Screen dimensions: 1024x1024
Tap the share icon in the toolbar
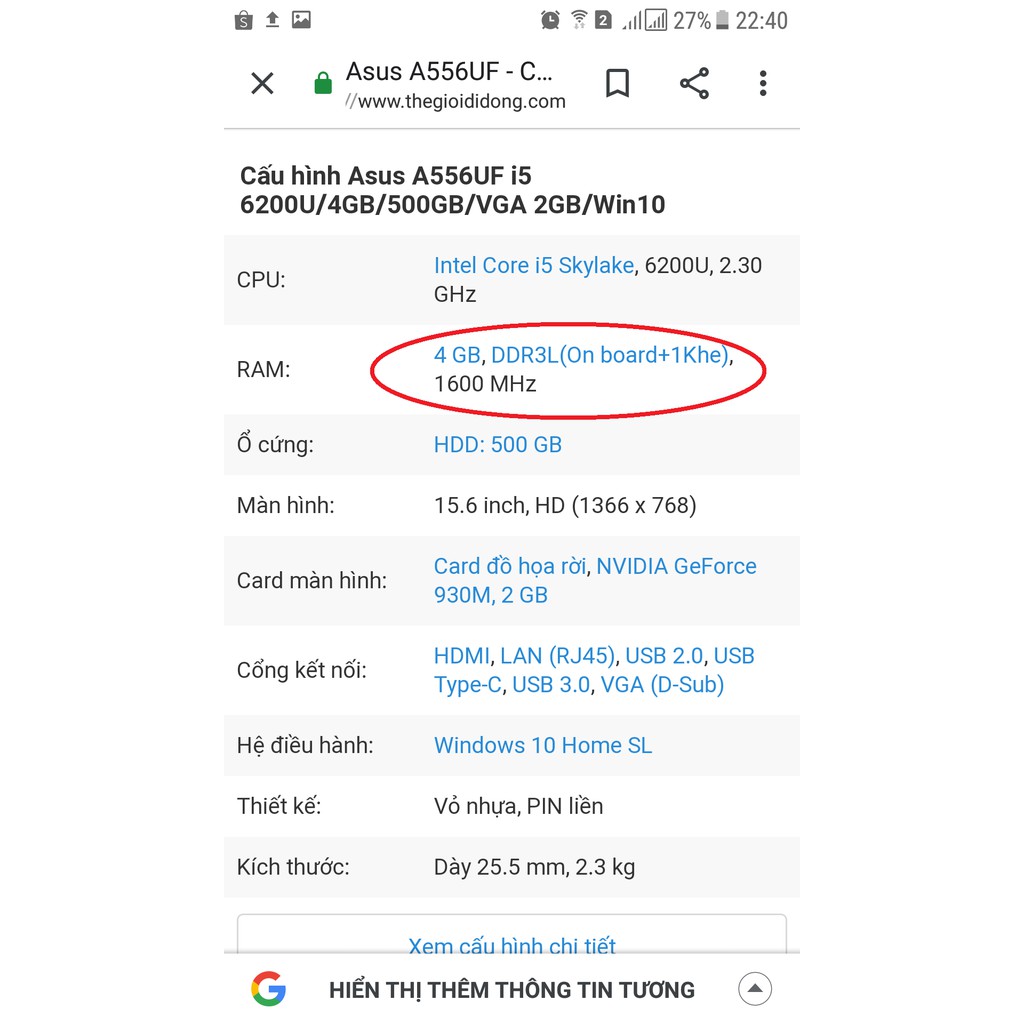[x=694, y=84]
